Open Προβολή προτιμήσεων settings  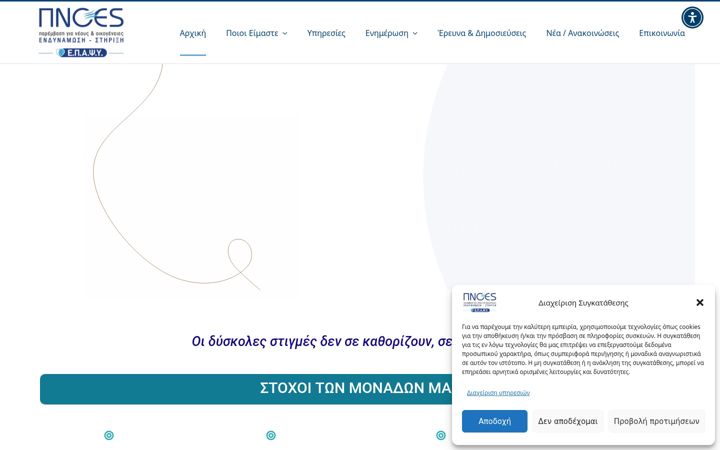[x=657, y=421]
